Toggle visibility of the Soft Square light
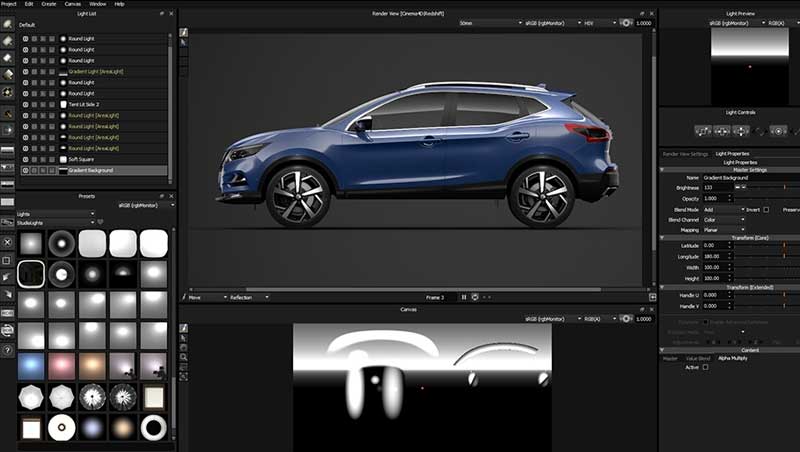Screen dimensions: 800x452 [x=26, y=159]
